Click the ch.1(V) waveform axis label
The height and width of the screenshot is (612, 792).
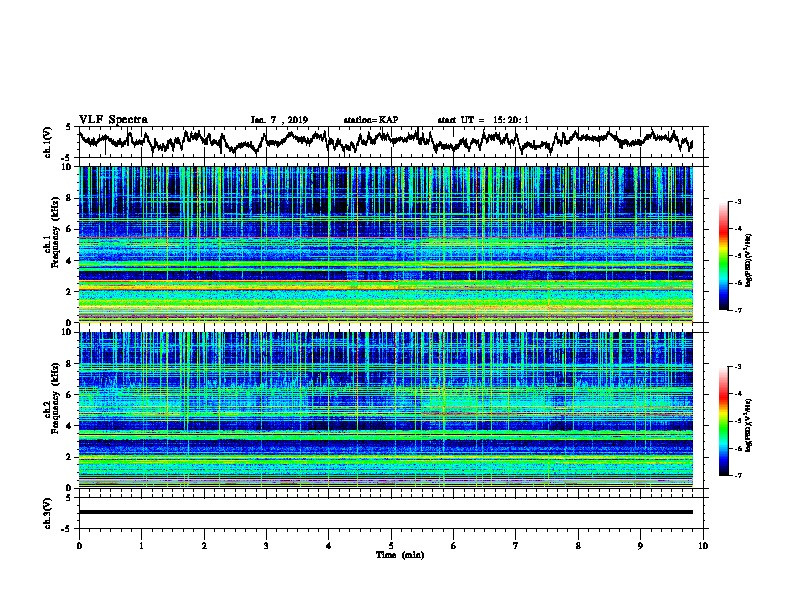pos(48,142)
